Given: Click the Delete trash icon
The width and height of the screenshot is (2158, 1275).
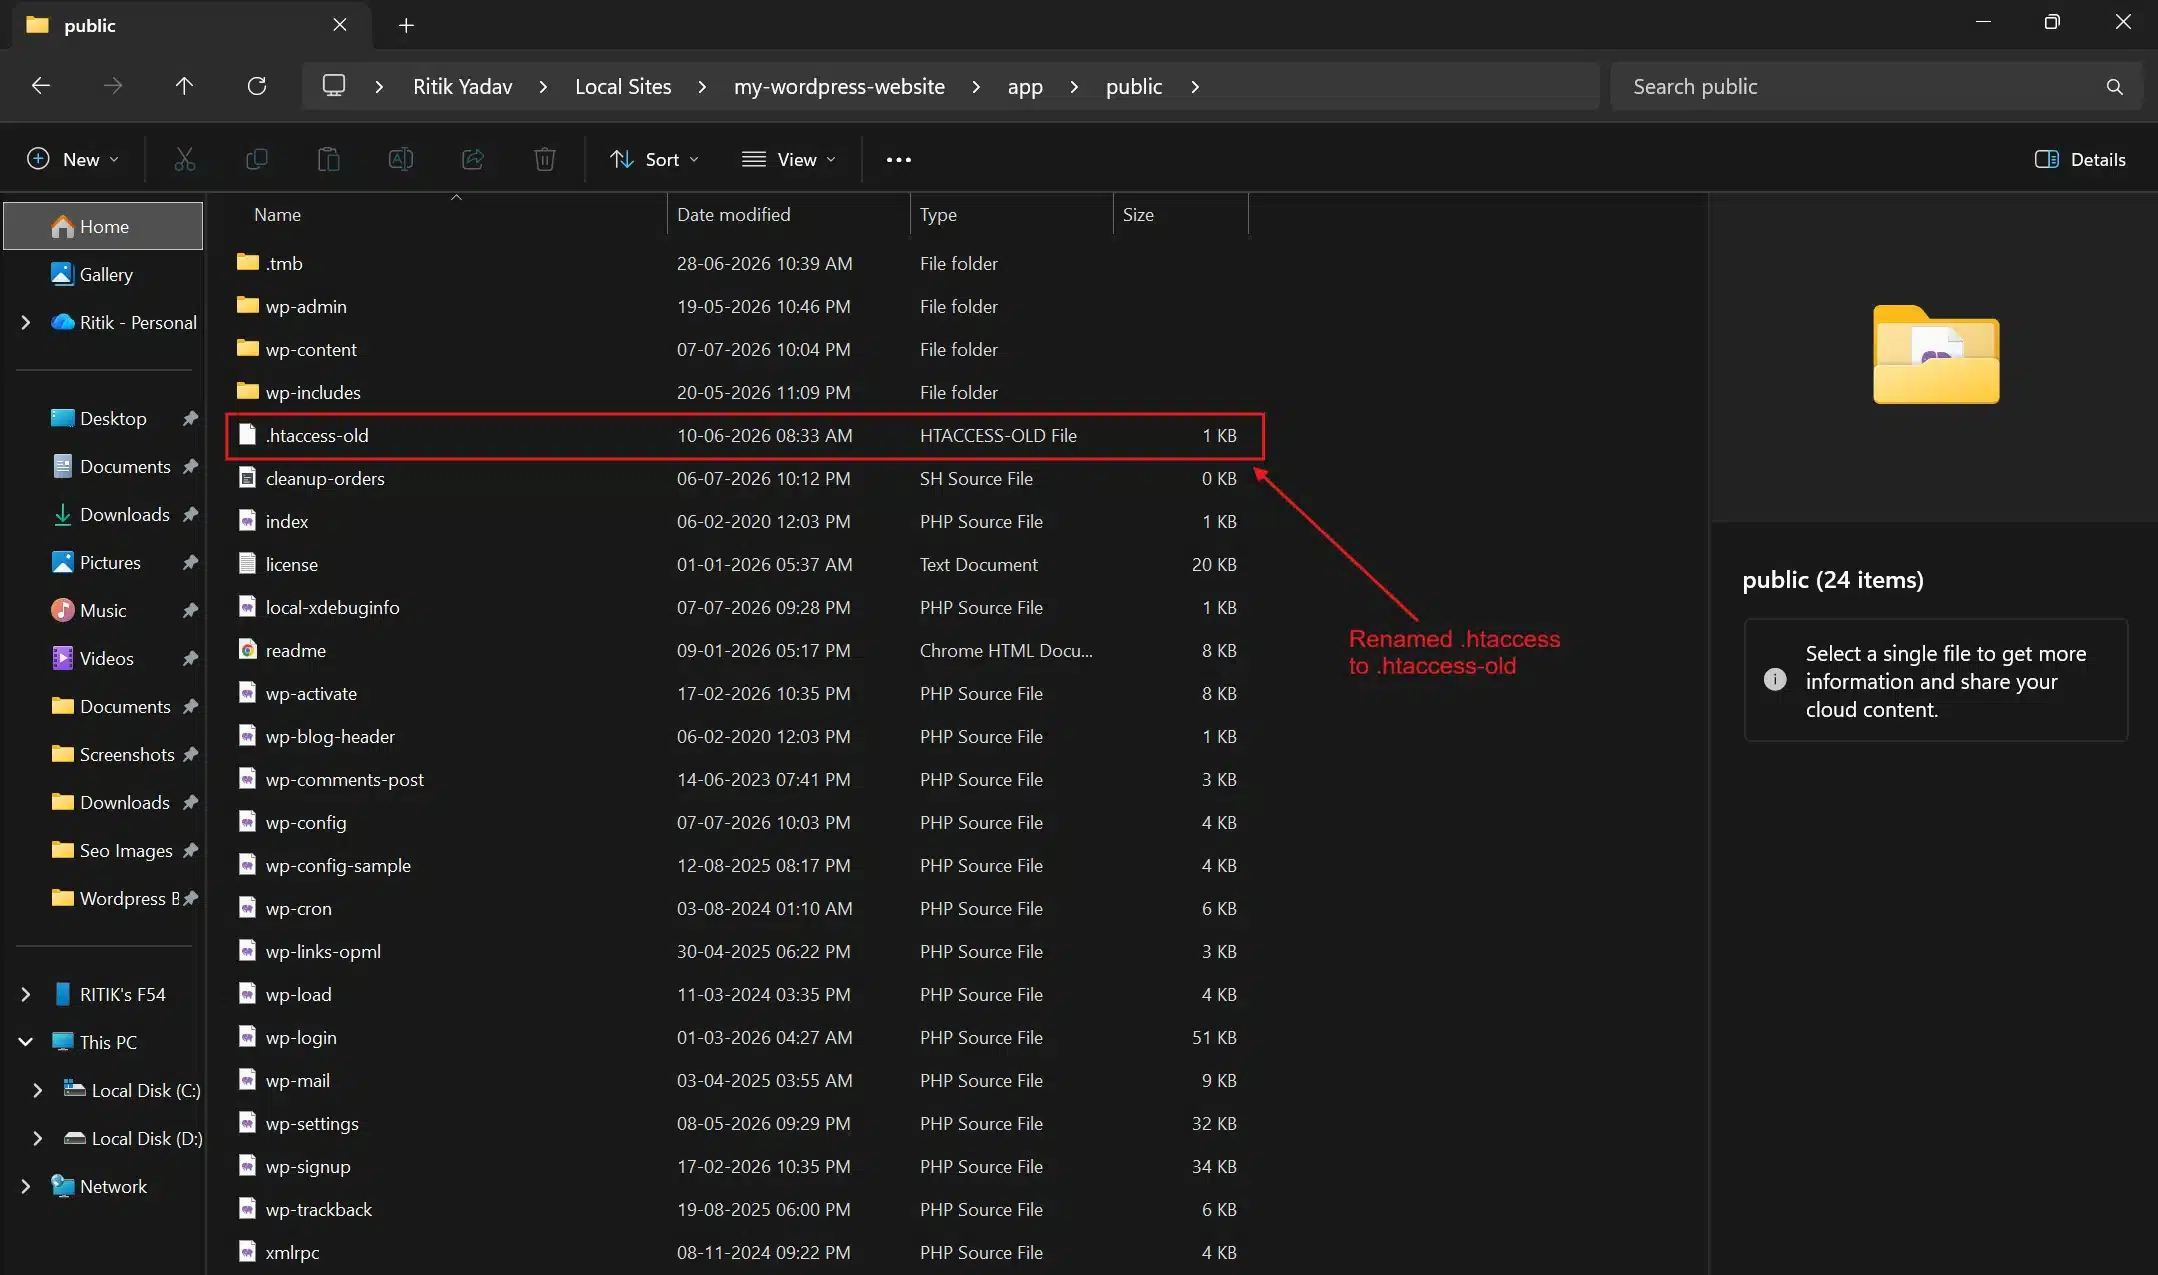Looking at the screenshot, I should [545, 159].
